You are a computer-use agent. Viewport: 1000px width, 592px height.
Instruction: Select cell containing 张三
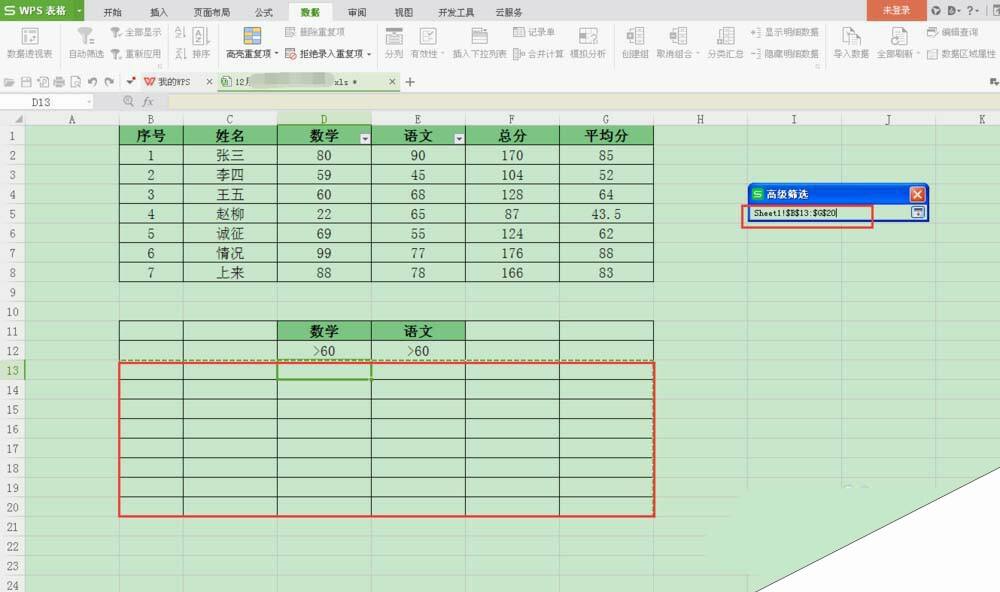point(230,155)
